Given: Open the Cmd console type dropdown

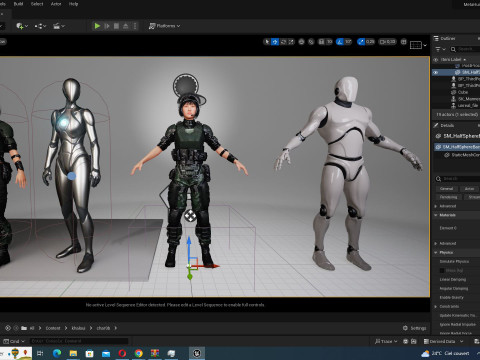Looking at the screenshot, I should pos(14,341).
